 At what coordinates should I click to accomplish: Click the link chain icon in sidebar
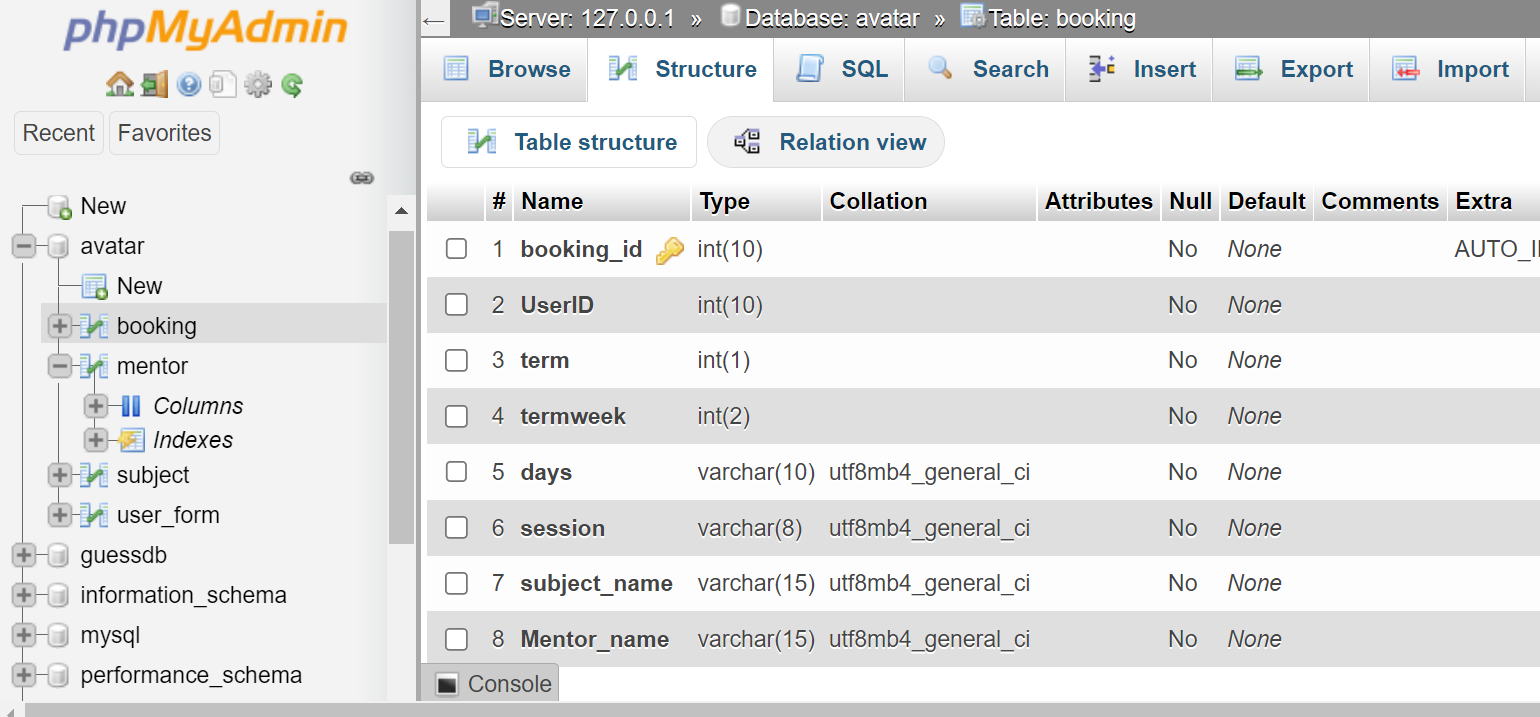(361, 178)
